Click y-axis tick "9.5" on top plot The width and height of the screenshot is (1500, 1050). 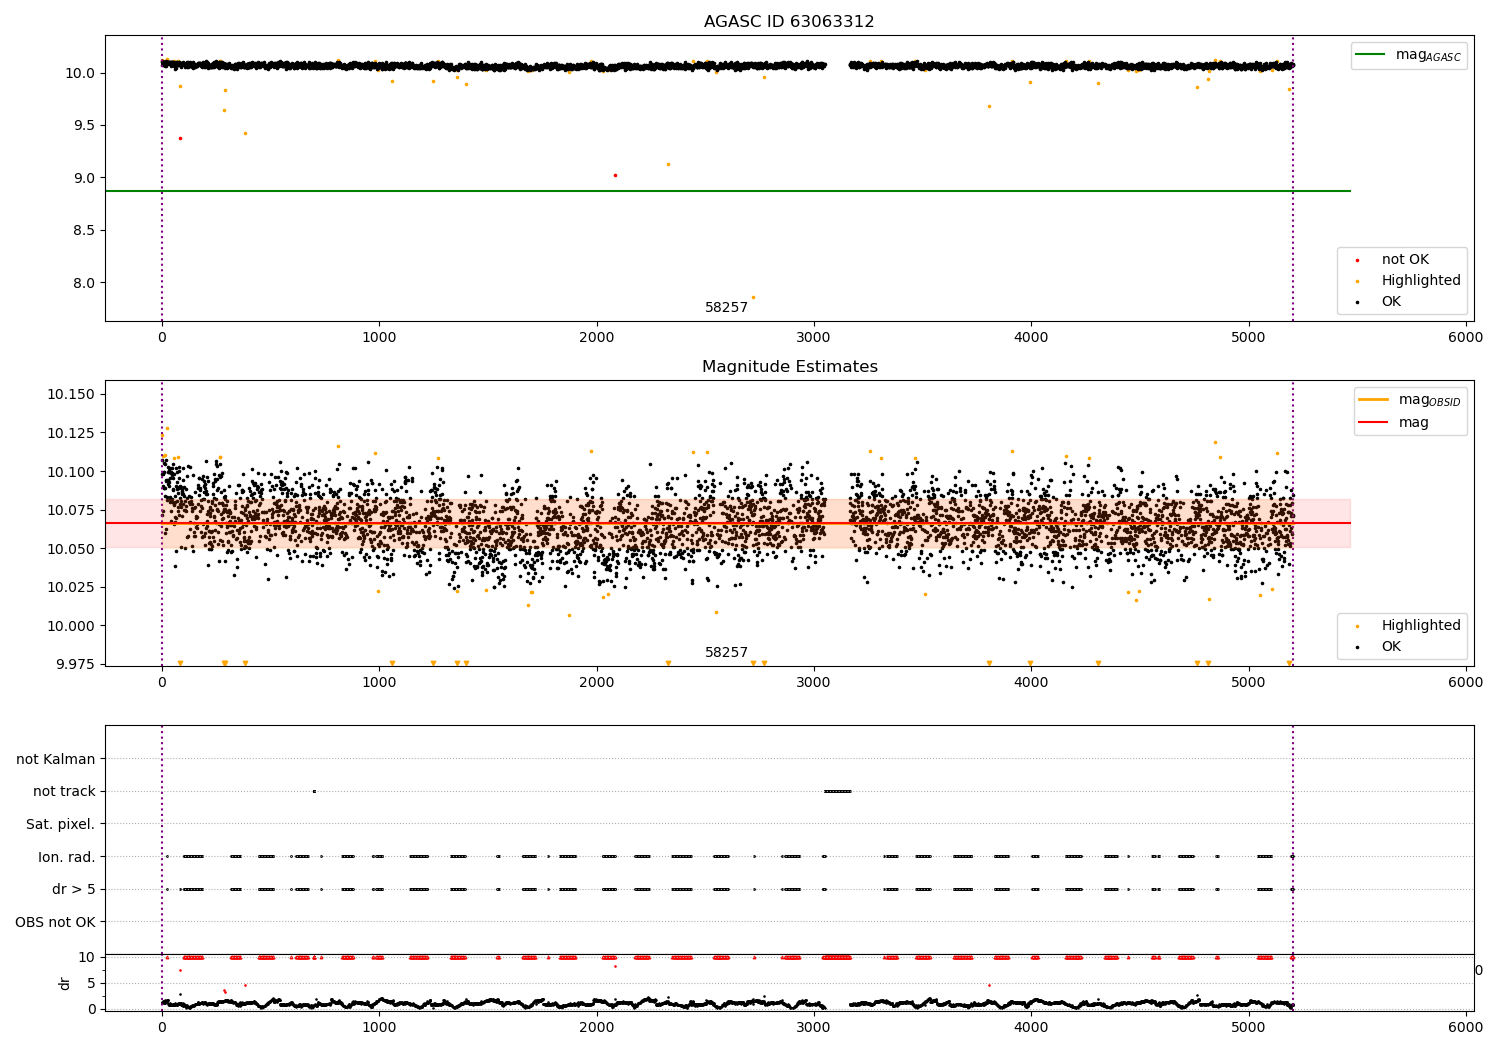point(84,126)
